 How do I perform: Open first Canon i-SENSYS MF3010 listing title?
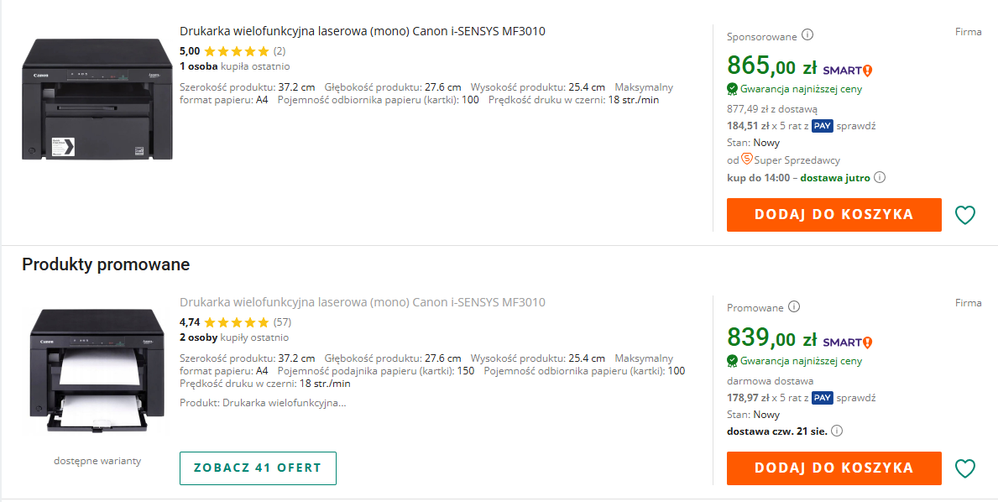tap(362, 31)
